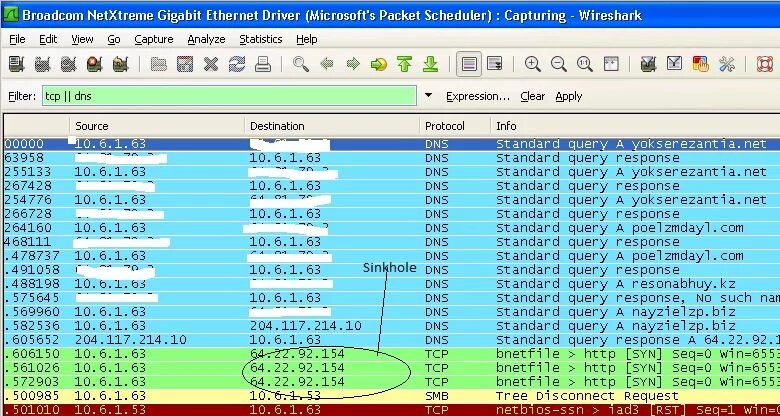Sort by the Source column header

(157, 126)
